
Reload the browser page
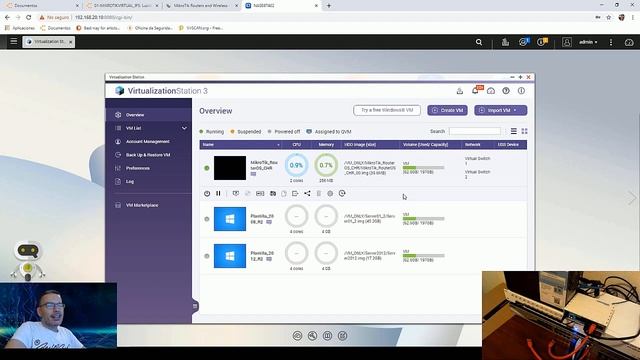pyautogui.click(x=29, y=18)
